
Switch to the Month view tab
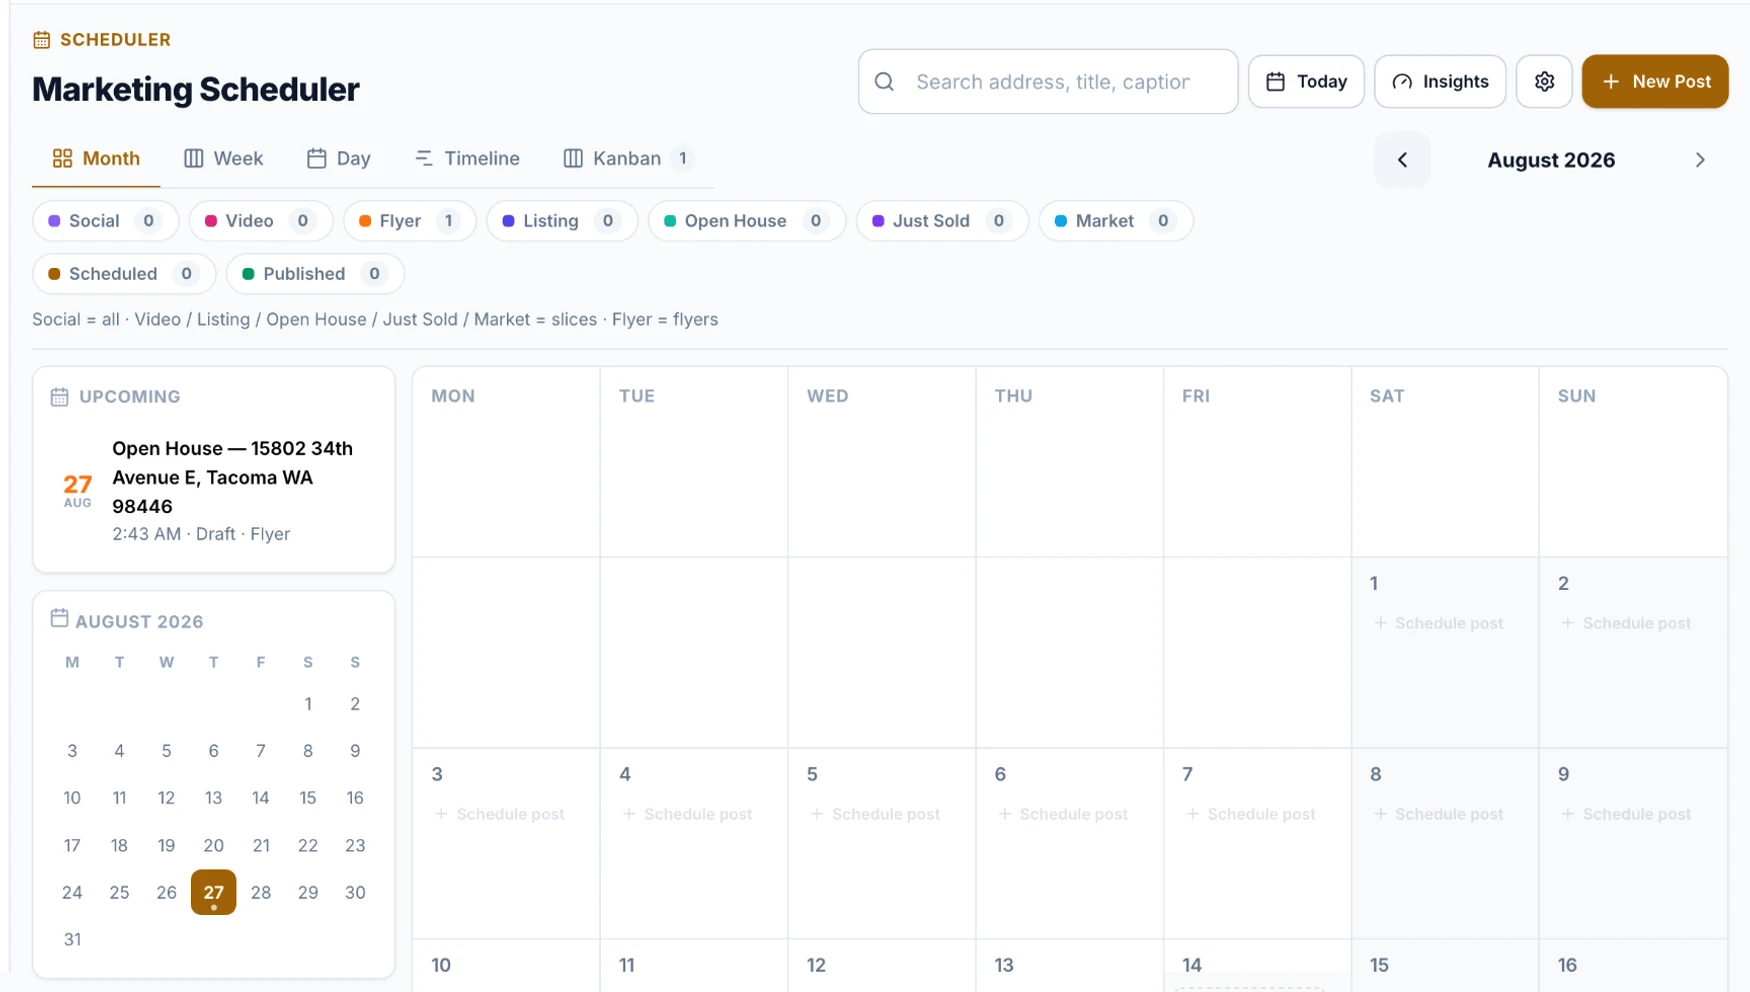(96, 159)
